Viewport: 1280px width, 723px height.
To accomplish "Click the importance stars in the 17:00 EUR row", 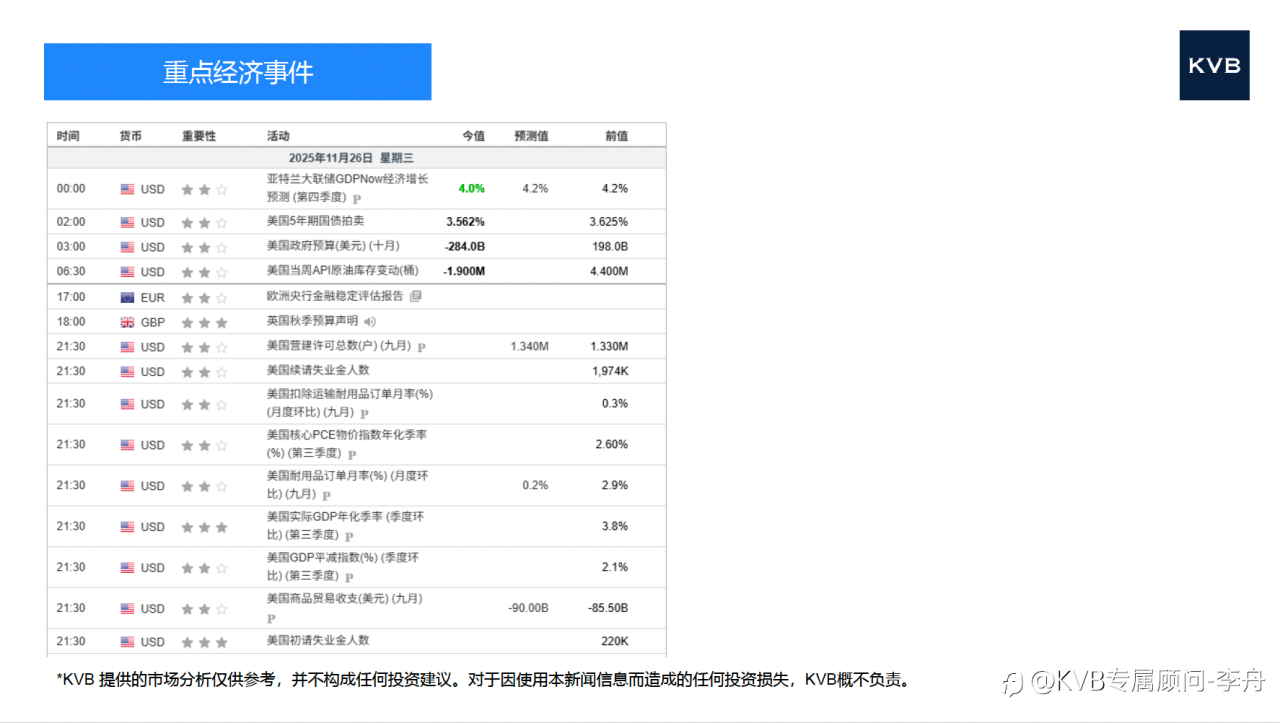I will click(204, 297).
